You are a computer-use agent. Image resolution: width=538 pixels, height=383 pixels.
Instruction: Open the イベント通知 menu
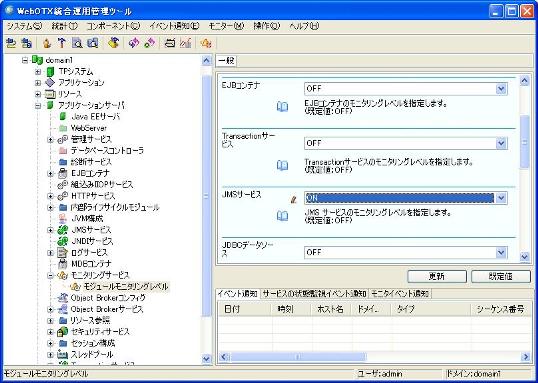[174, 26]
